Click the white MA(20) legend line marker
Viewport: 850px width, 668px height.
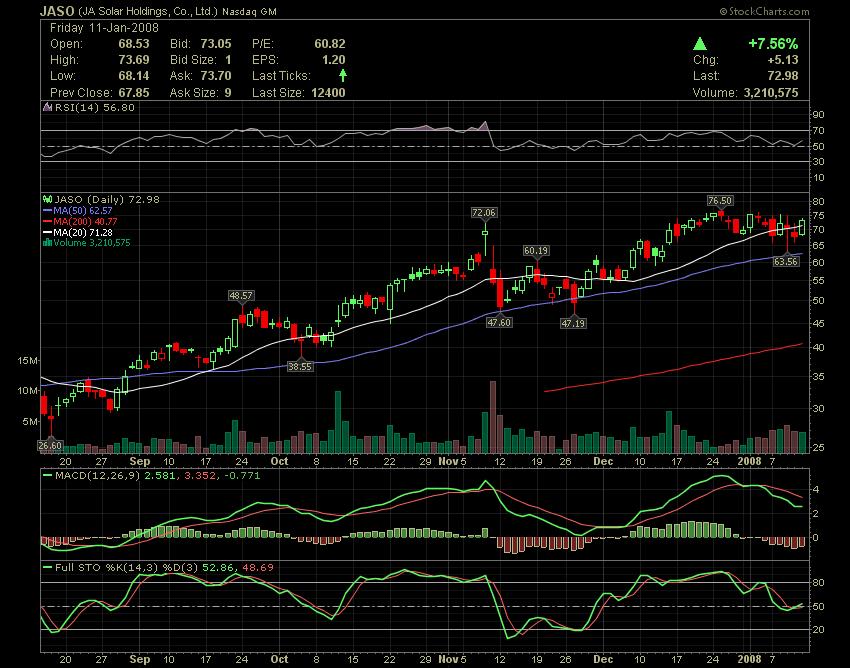(x=48, y=233)
